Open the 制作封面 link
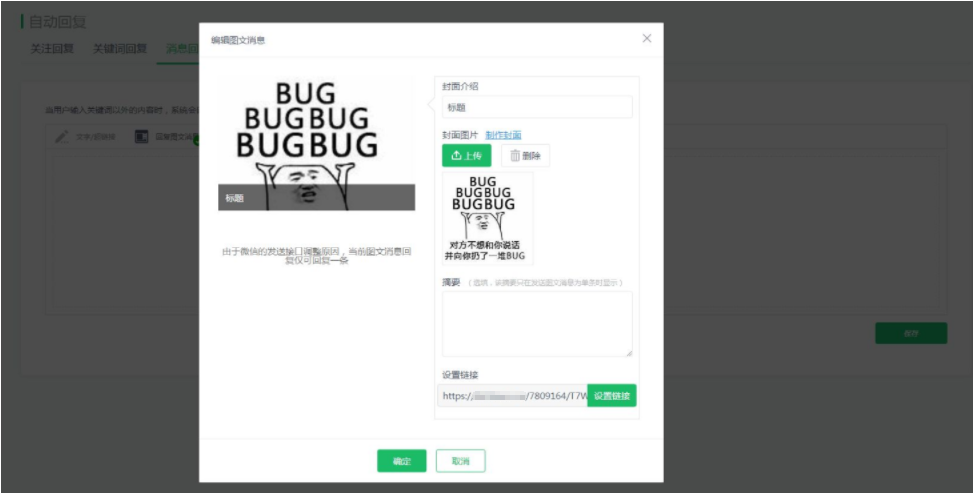 [x=503, y=135]
